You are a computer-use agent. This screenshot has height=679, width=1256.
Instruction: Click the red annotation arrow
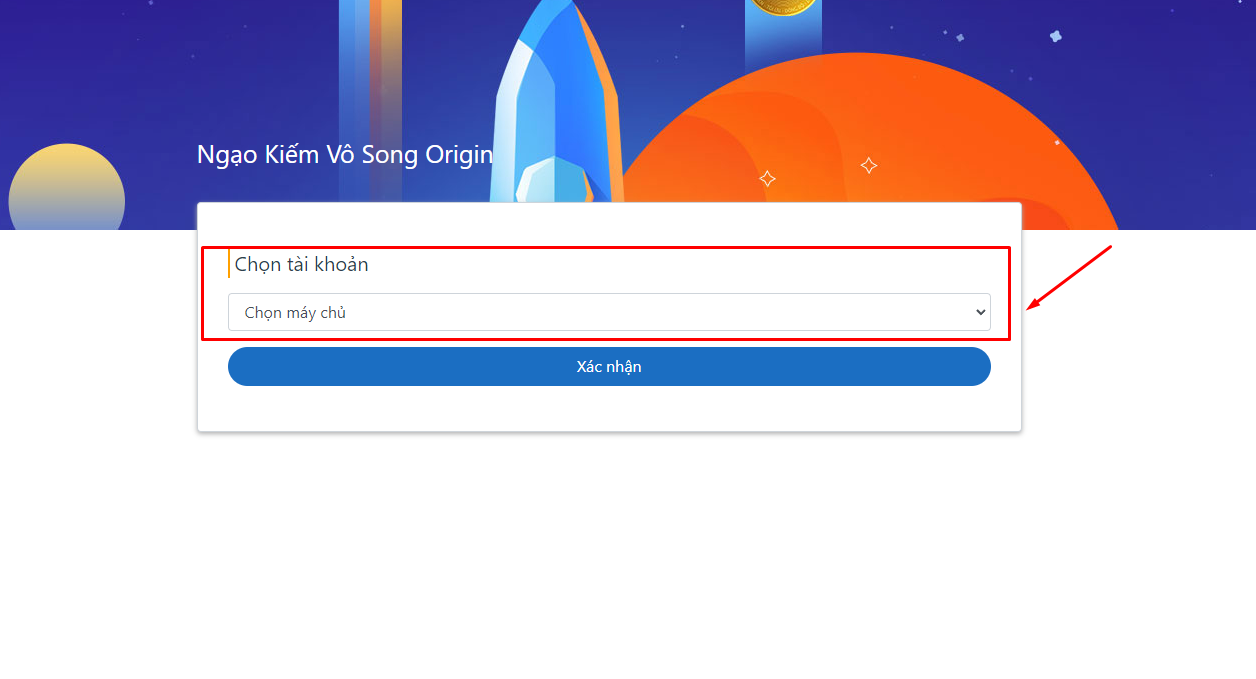click(x=1070, y=277)
